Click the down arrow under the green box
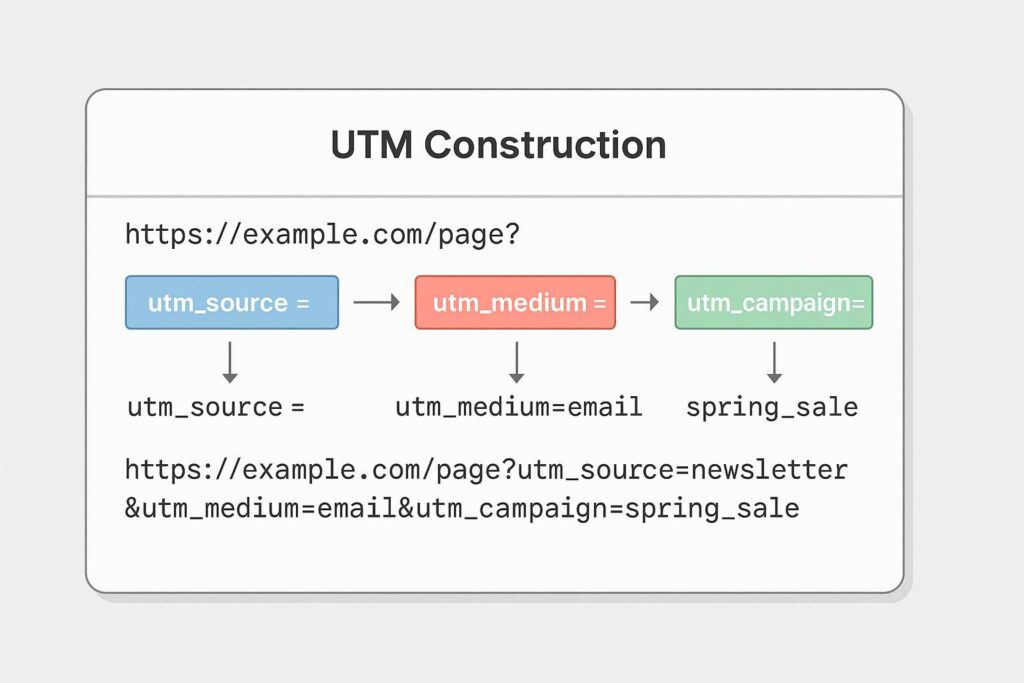This screenshot has width=1024, height=683. pos(774,362)
